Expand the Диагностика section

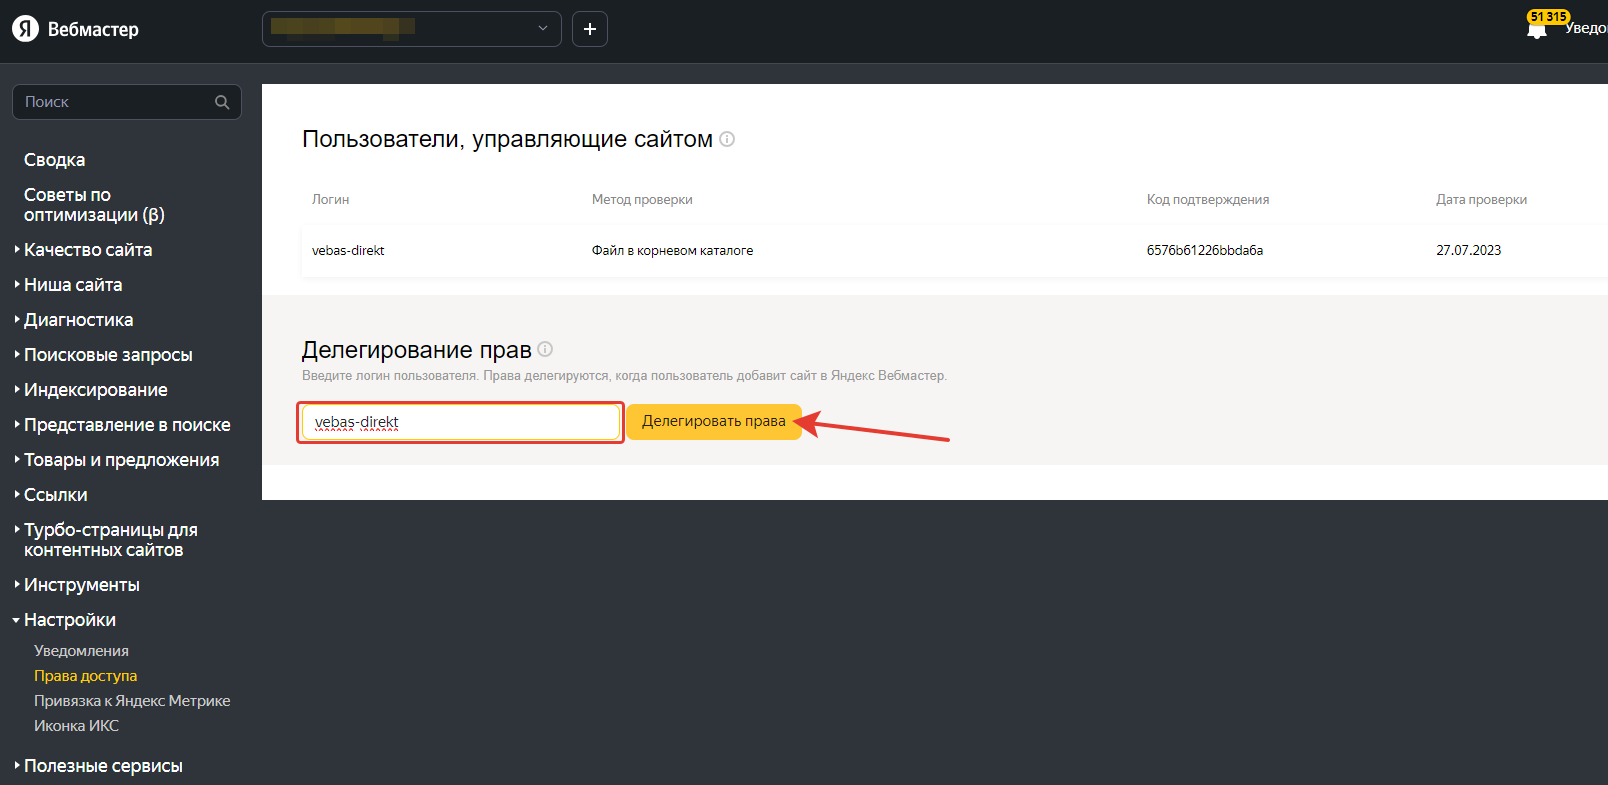click(78, 320)
